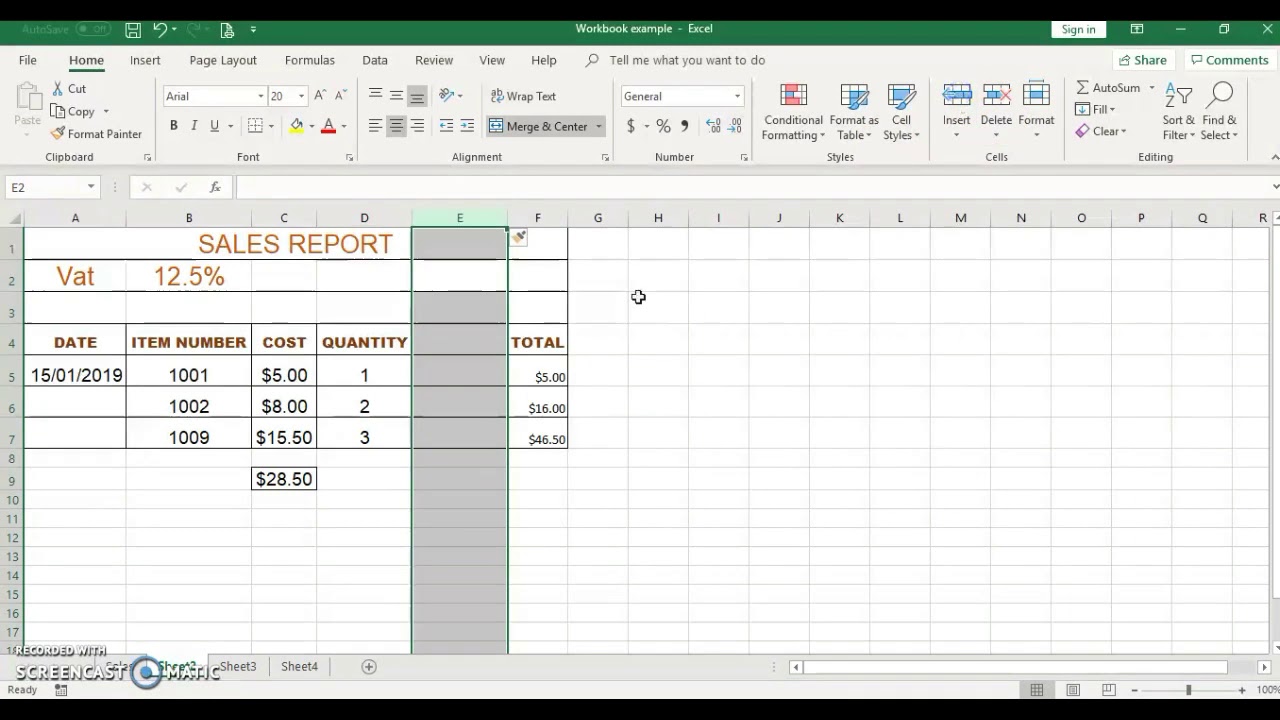1280x720 pixels.
Task: Click the Tell me what you want search box
Action: click(687, 60)
